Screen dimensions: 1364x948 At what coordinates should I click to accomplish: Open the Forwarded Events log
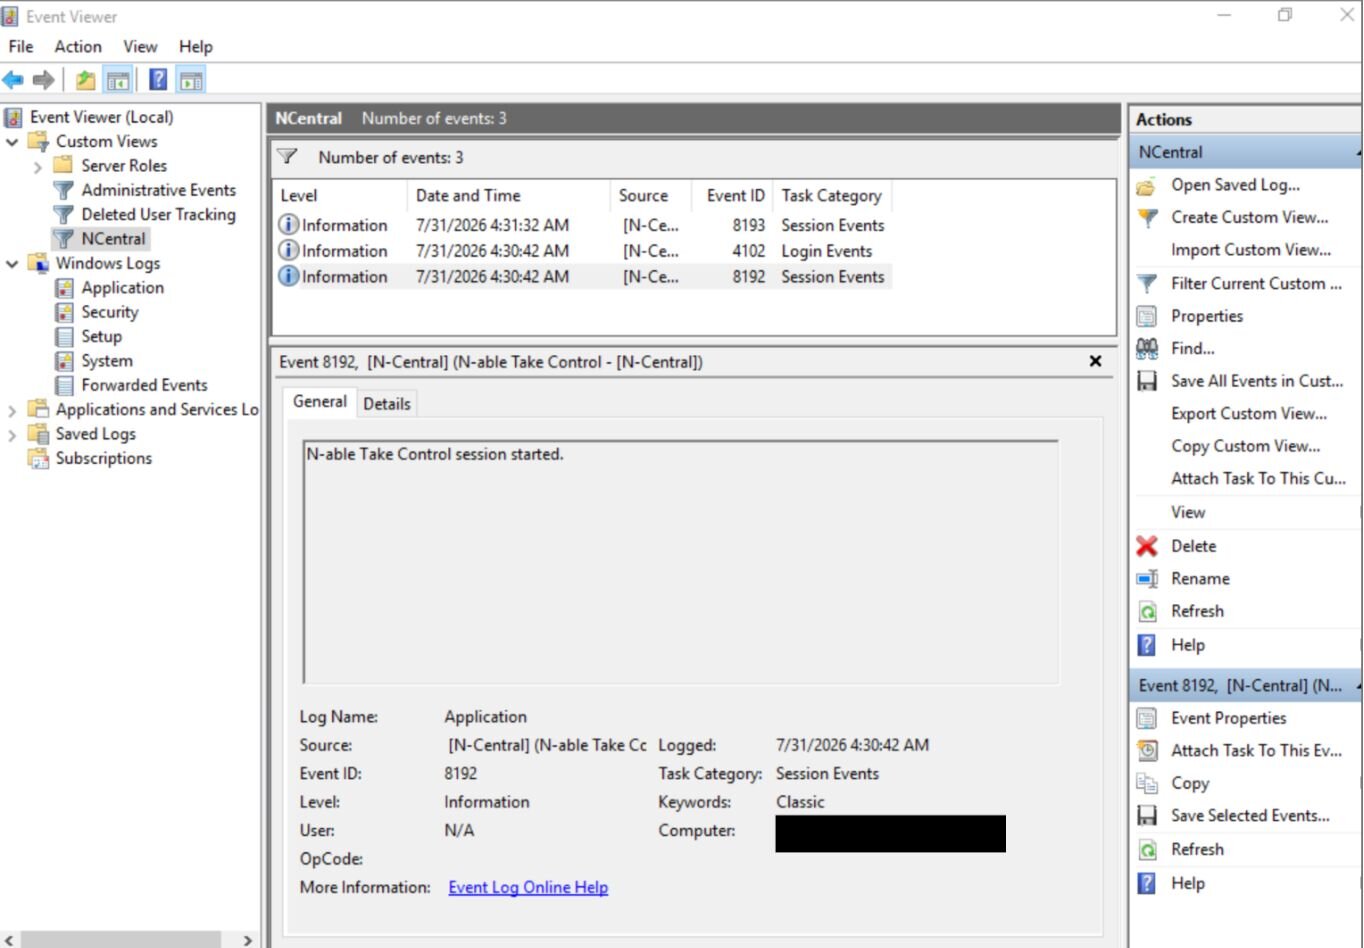pyautogui.click(x=145, y=386)
